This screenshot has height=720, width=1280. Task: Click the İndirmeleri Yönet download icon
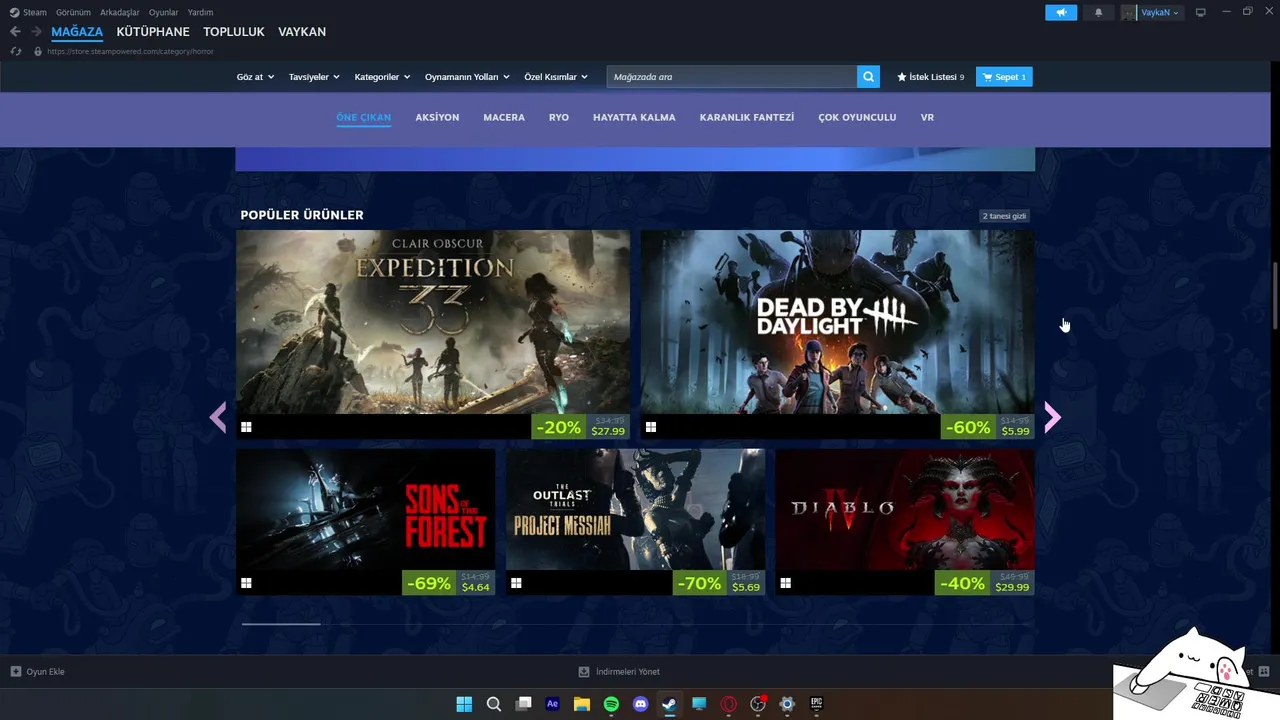pyautogui.click(x=584, y=672)
